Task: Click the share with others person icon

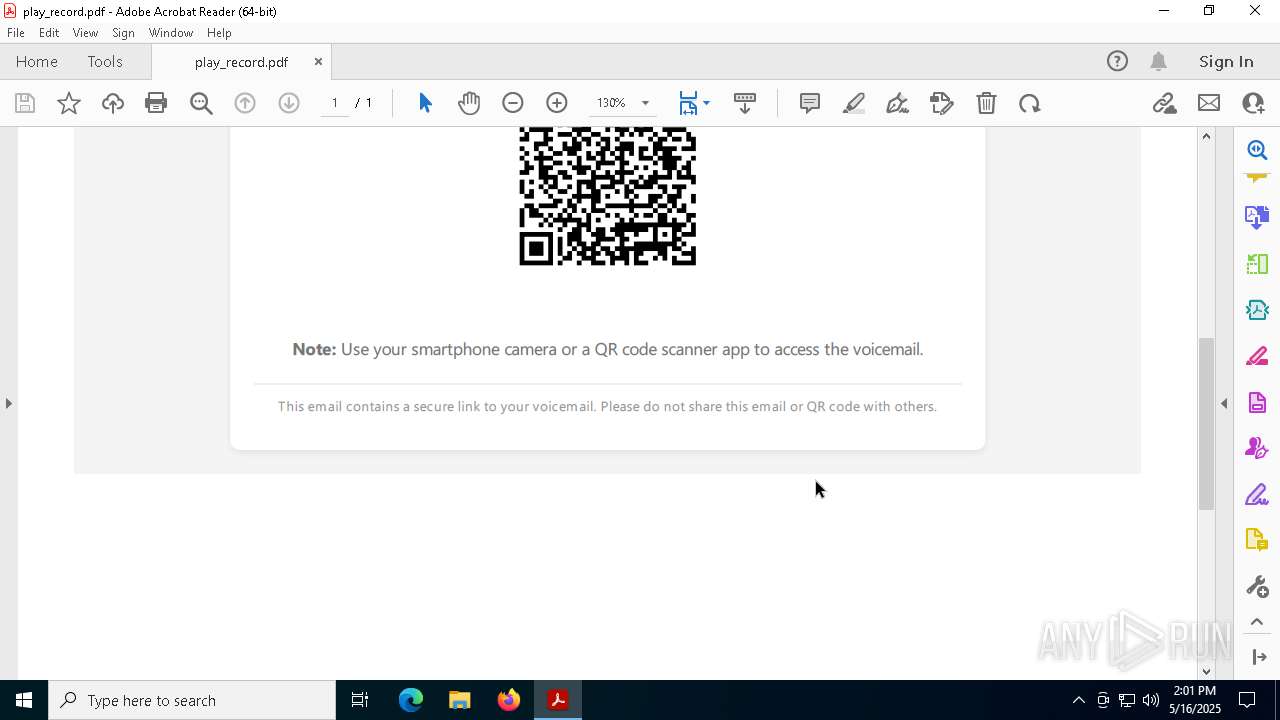Action: [x=1253, y=103]
